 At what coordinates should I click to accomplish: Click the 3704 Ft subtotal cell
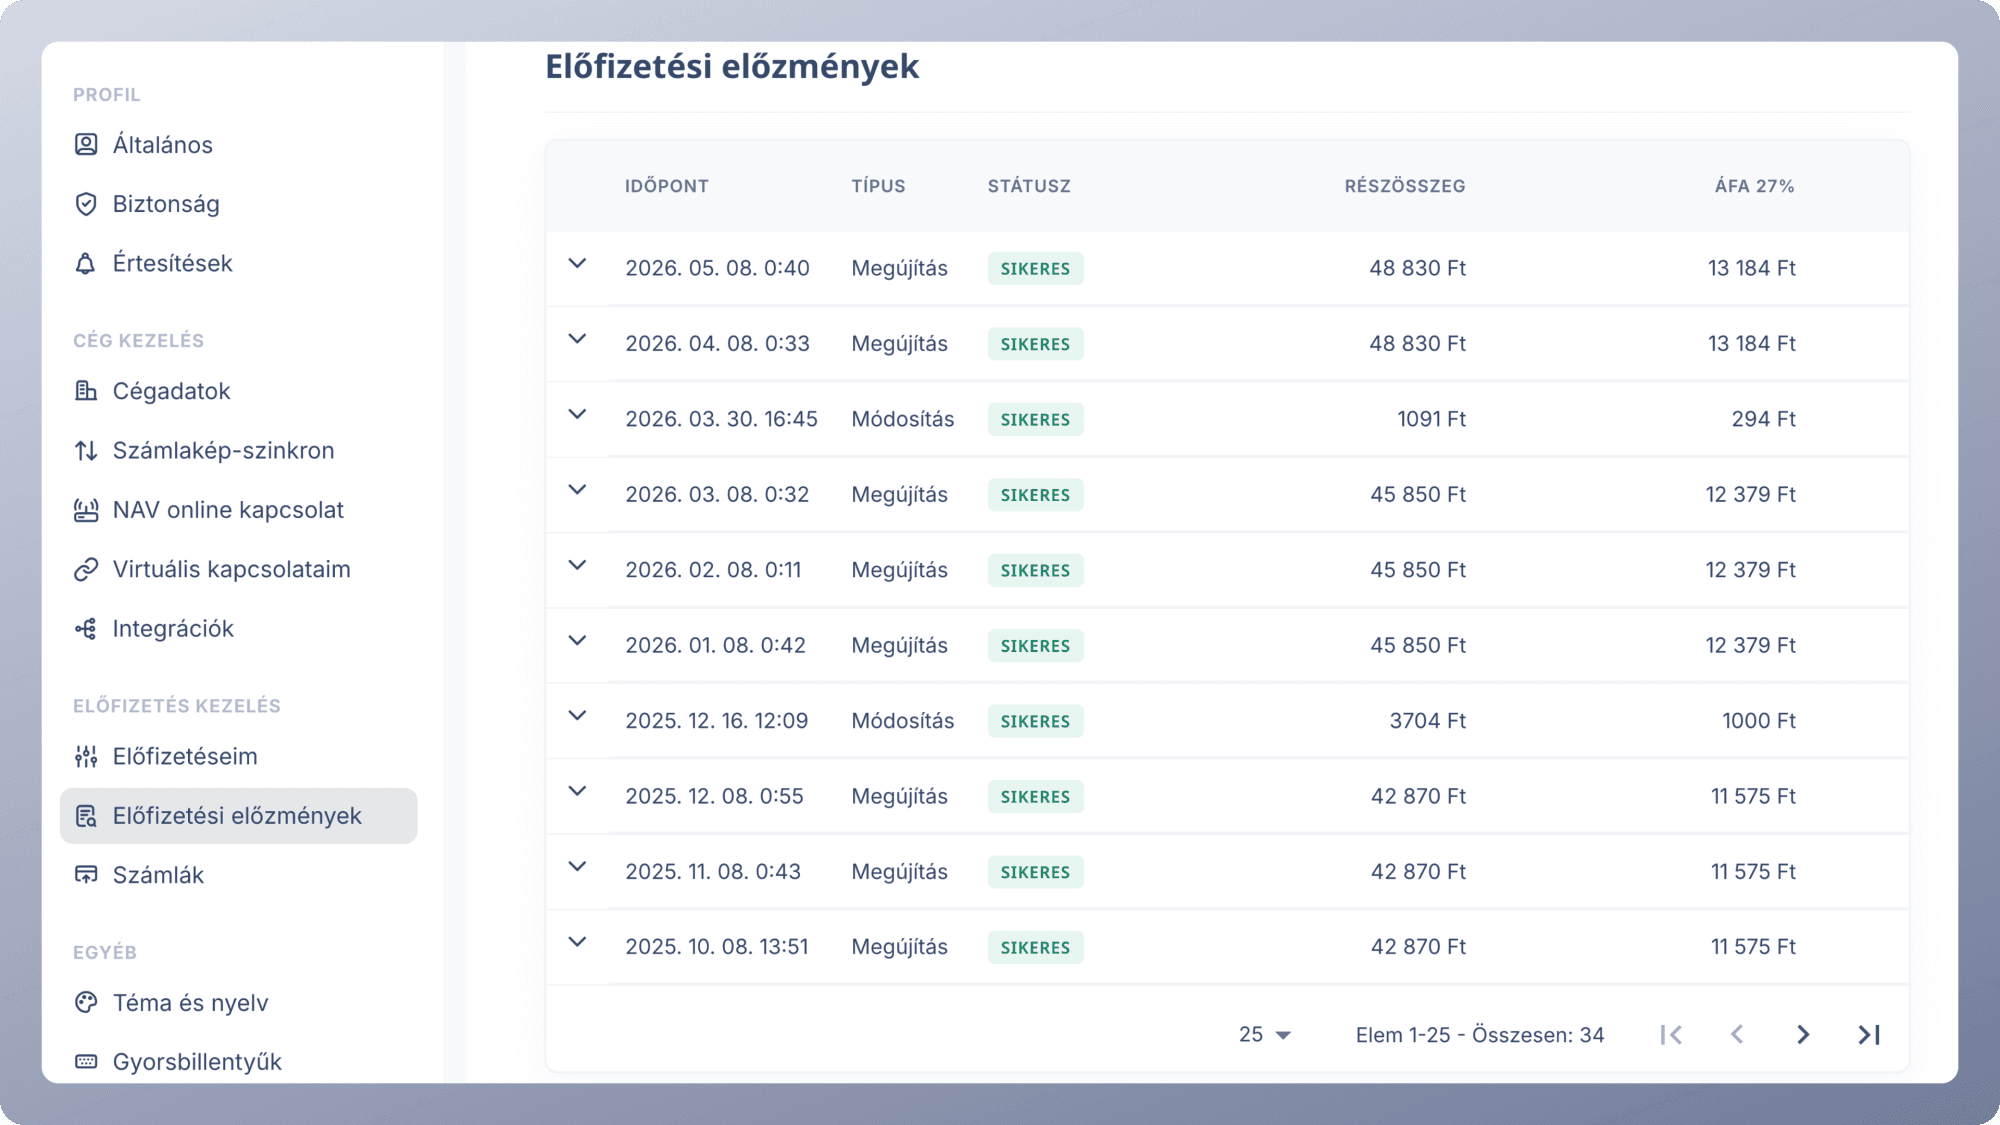tap(1427, 721)
